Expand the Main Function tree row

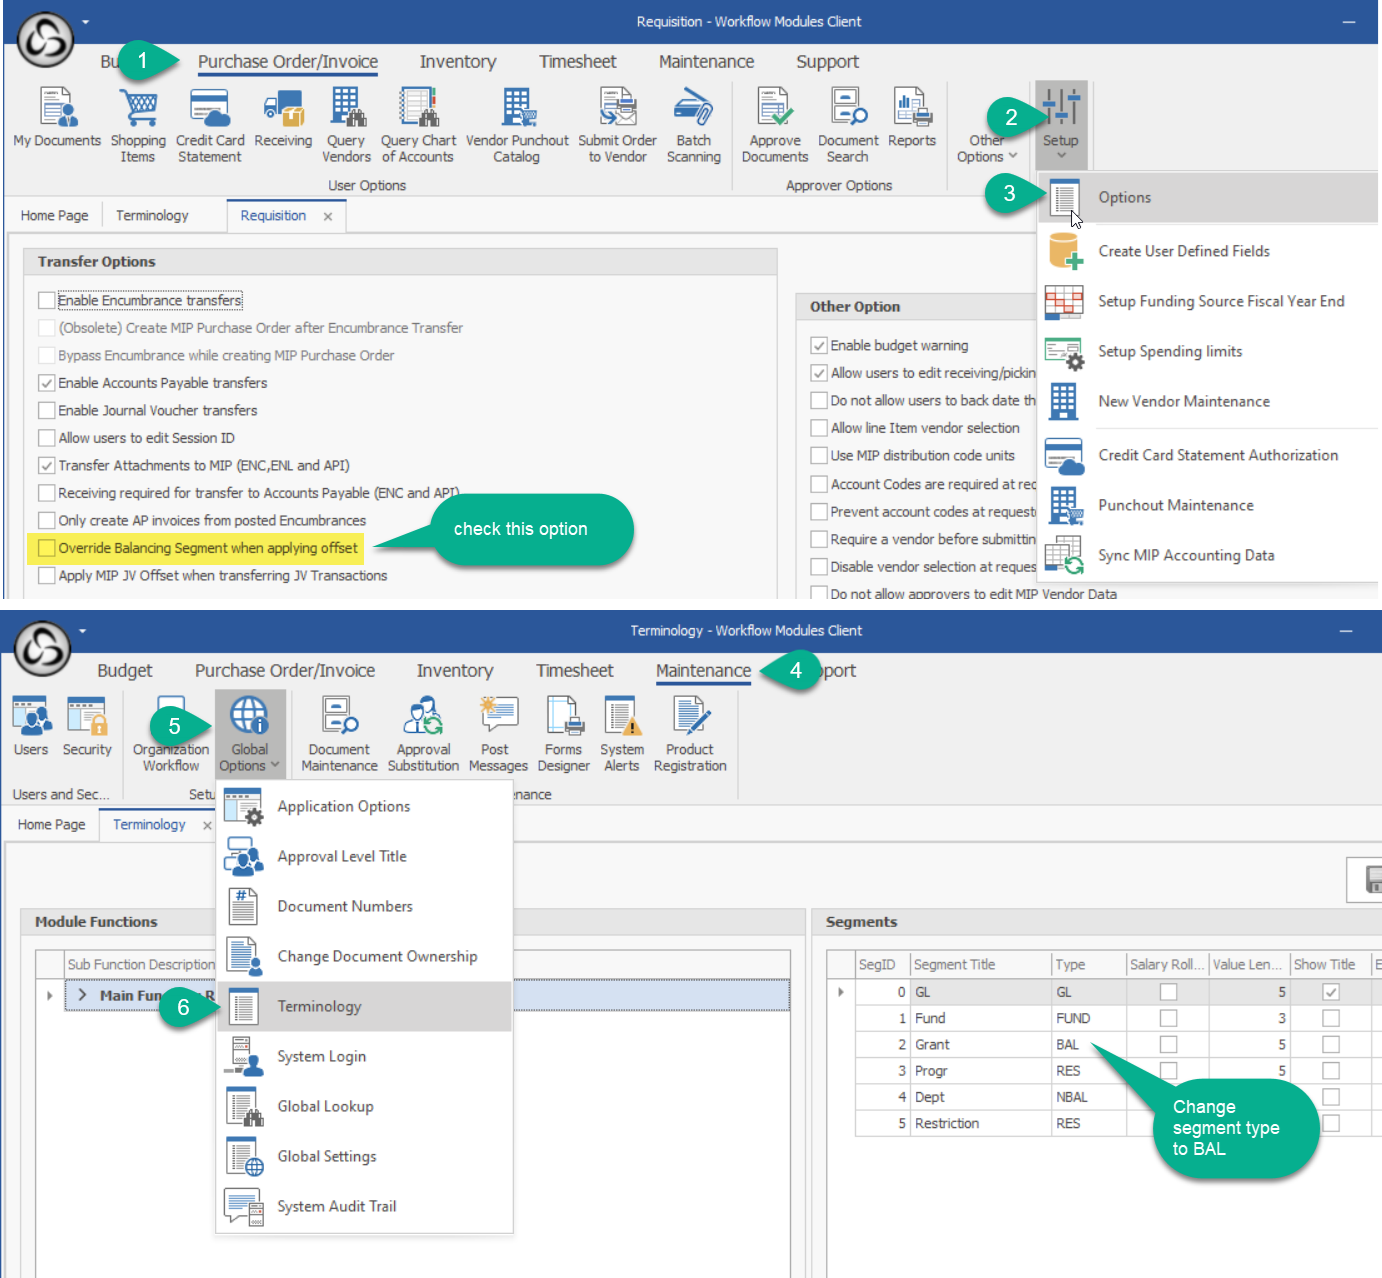[x=82, y=996]
